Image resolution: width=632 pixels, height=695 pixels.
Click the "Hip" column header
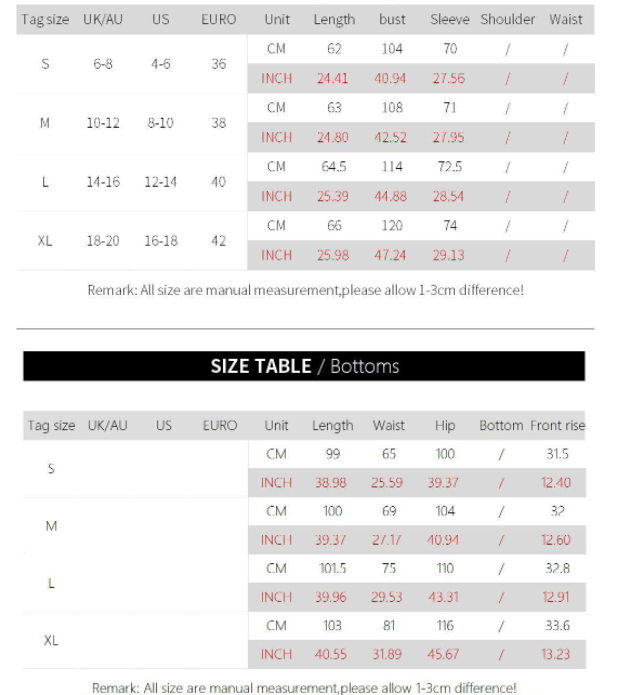(445, 425)
